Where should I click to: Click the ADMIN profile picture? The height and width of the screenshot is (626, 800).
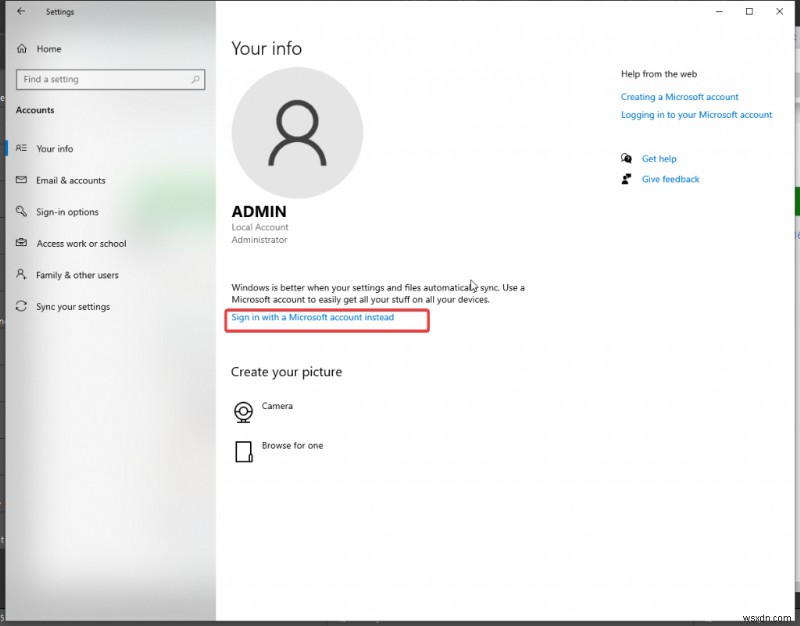tap(297, 132)
